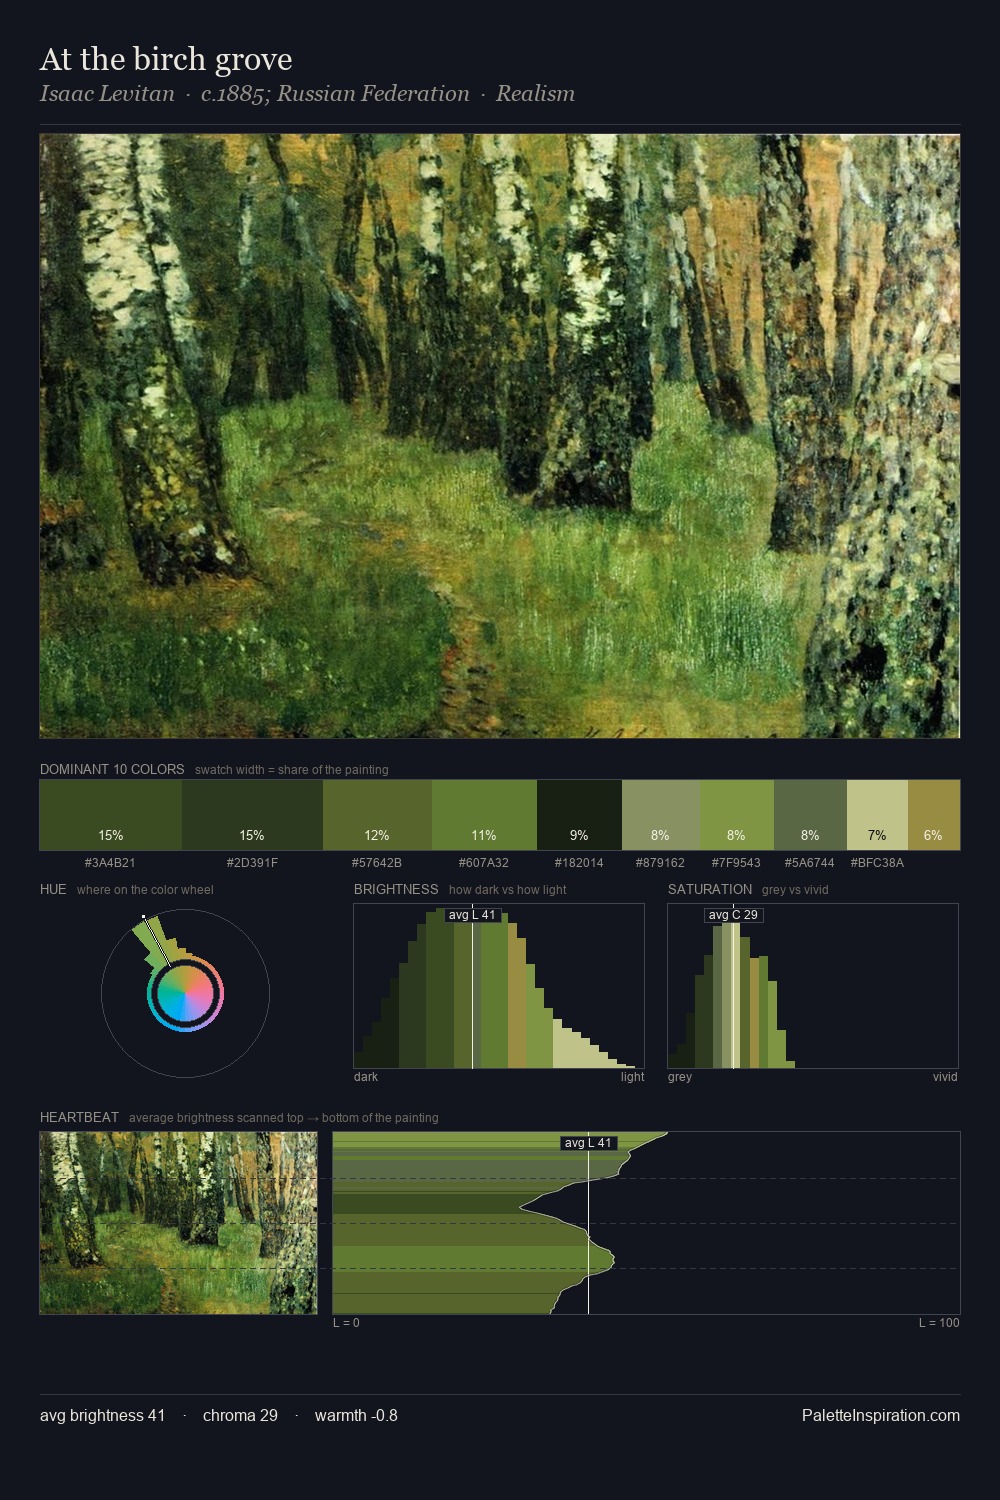Click the 'avg L 41' brightness histogram label

[x=472, y=915]
